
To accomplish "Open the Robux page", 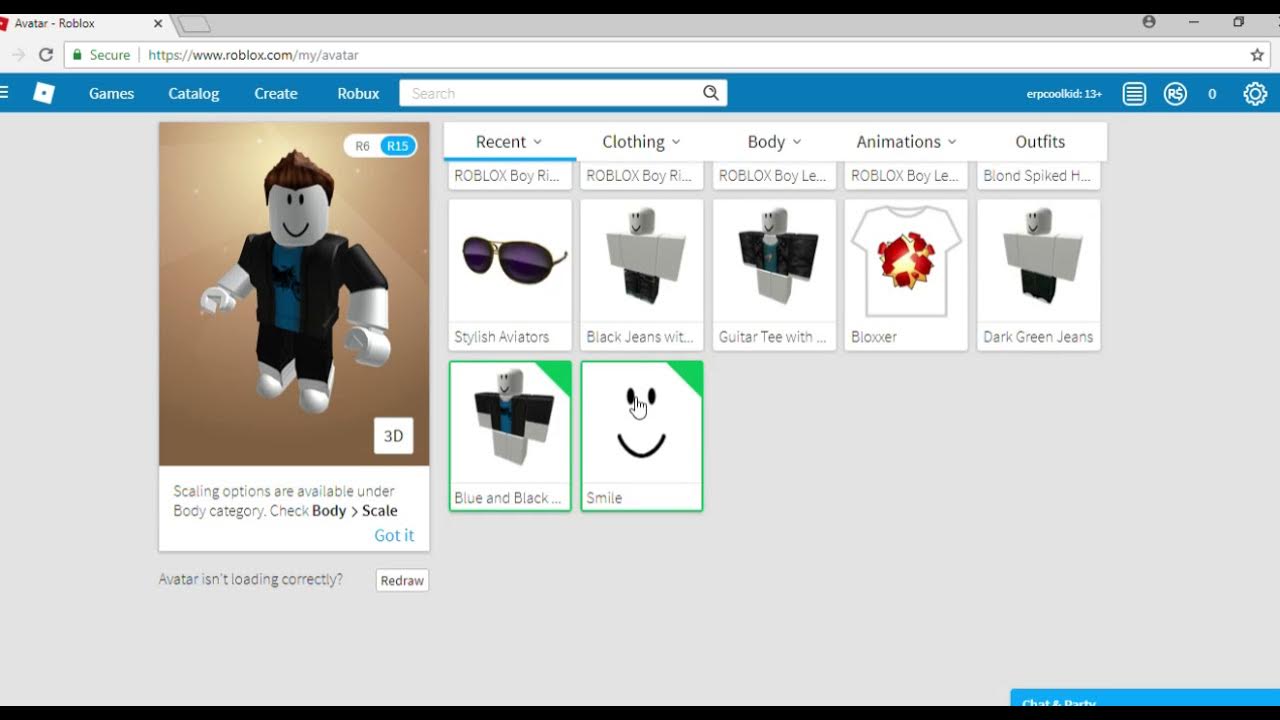I will click(358, 93).
